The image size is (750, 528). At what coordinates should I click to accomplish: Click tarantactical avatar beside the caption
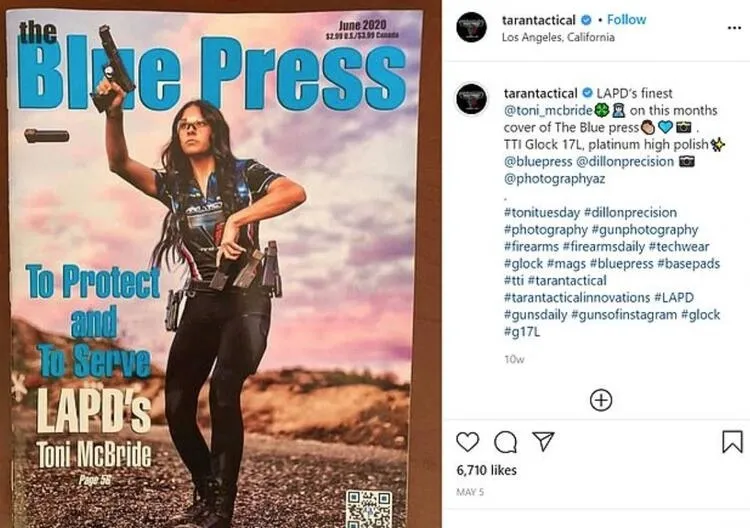[471, 99]
